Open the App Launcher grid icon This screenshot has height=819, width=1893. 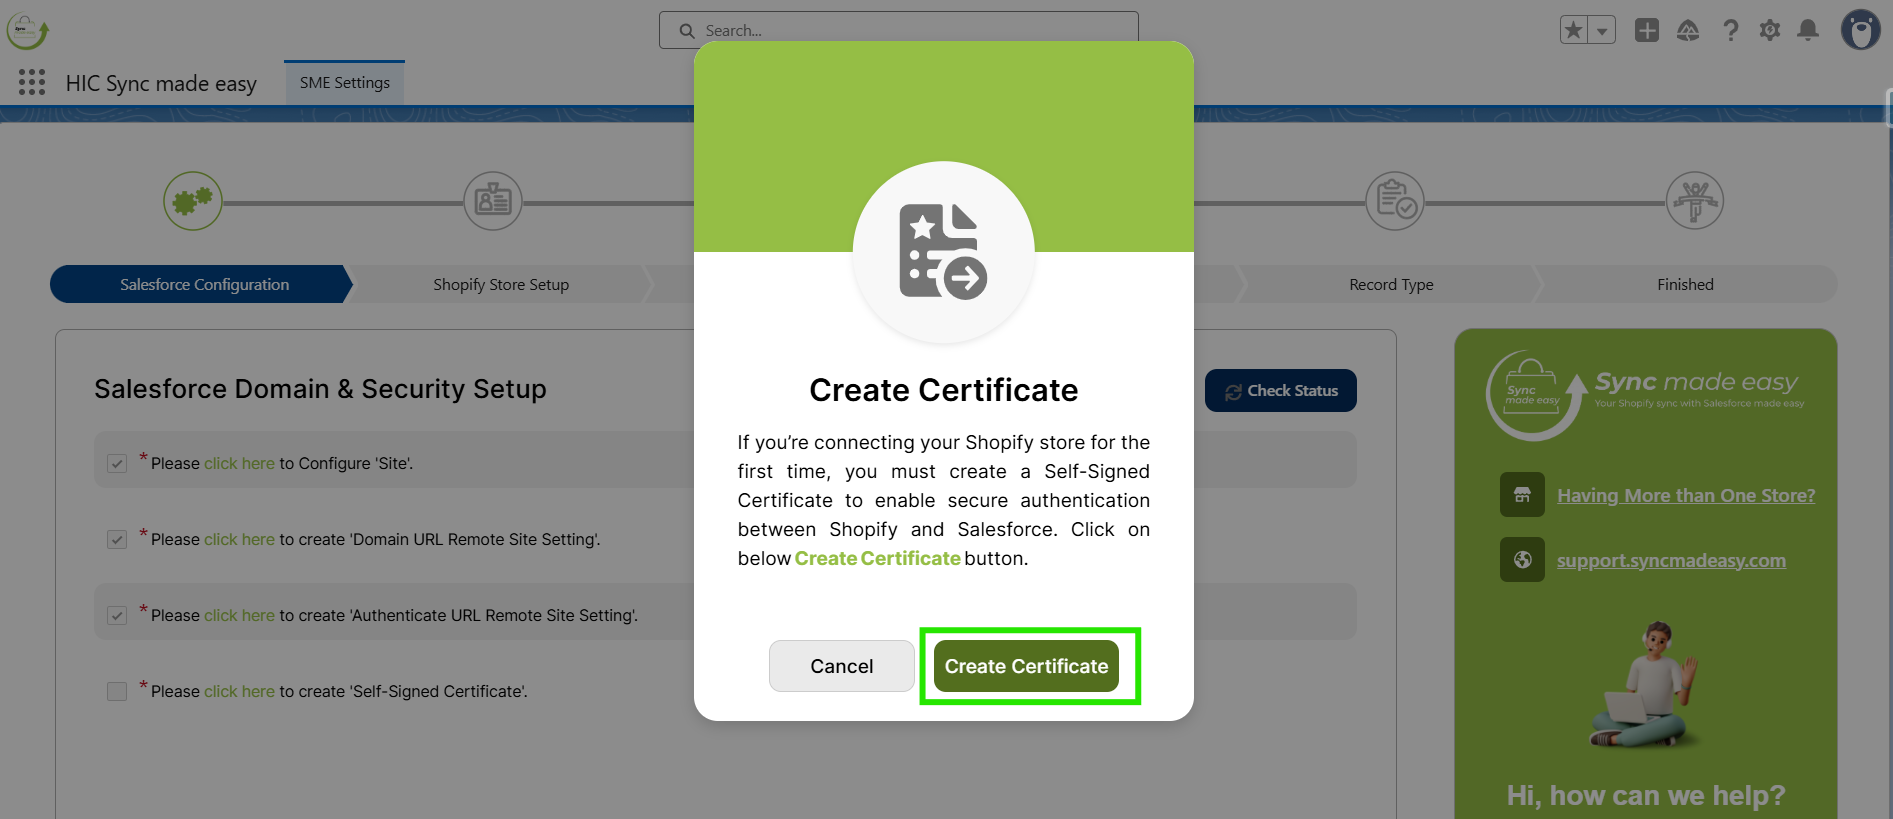point(32,83)
